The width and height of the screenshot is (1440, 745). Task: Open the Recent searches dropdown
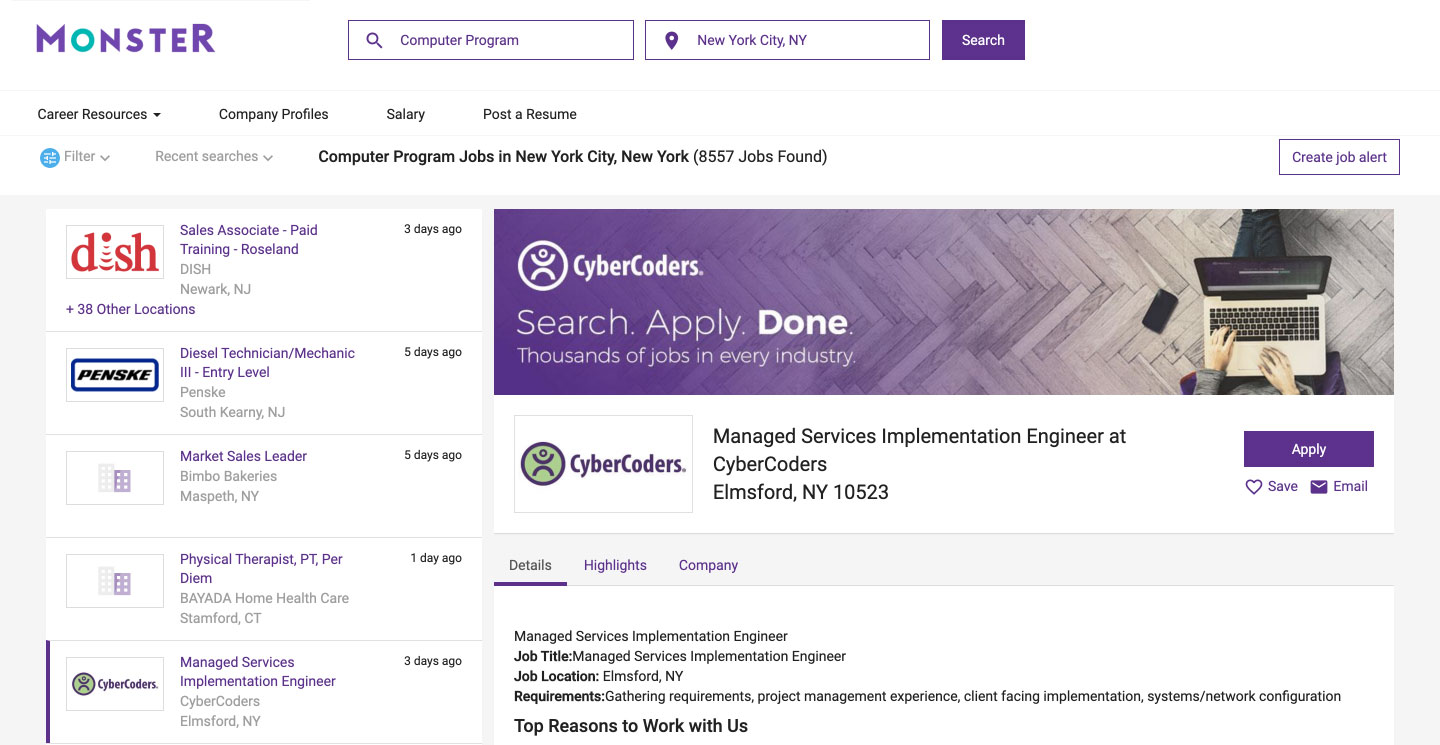(214, 157)
